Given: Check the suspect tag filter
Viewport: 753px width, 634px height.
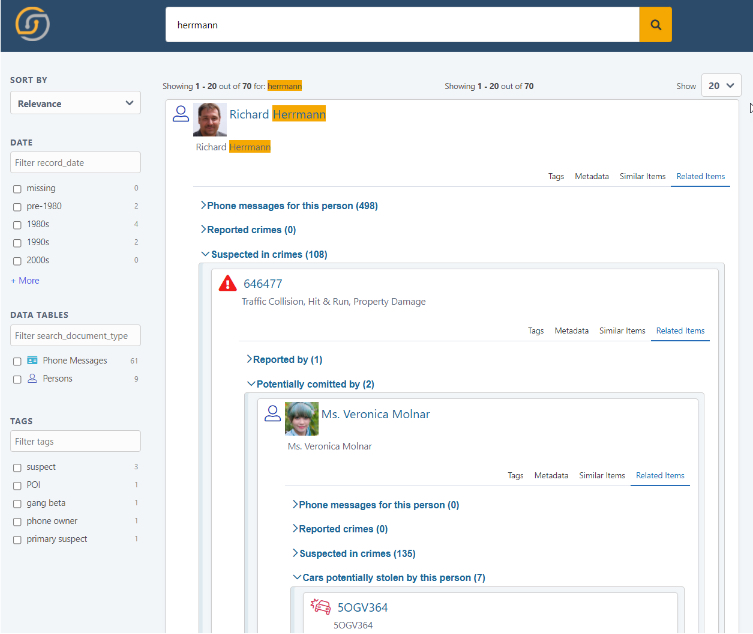Looking at the screenshot, I should click(17, 468).
